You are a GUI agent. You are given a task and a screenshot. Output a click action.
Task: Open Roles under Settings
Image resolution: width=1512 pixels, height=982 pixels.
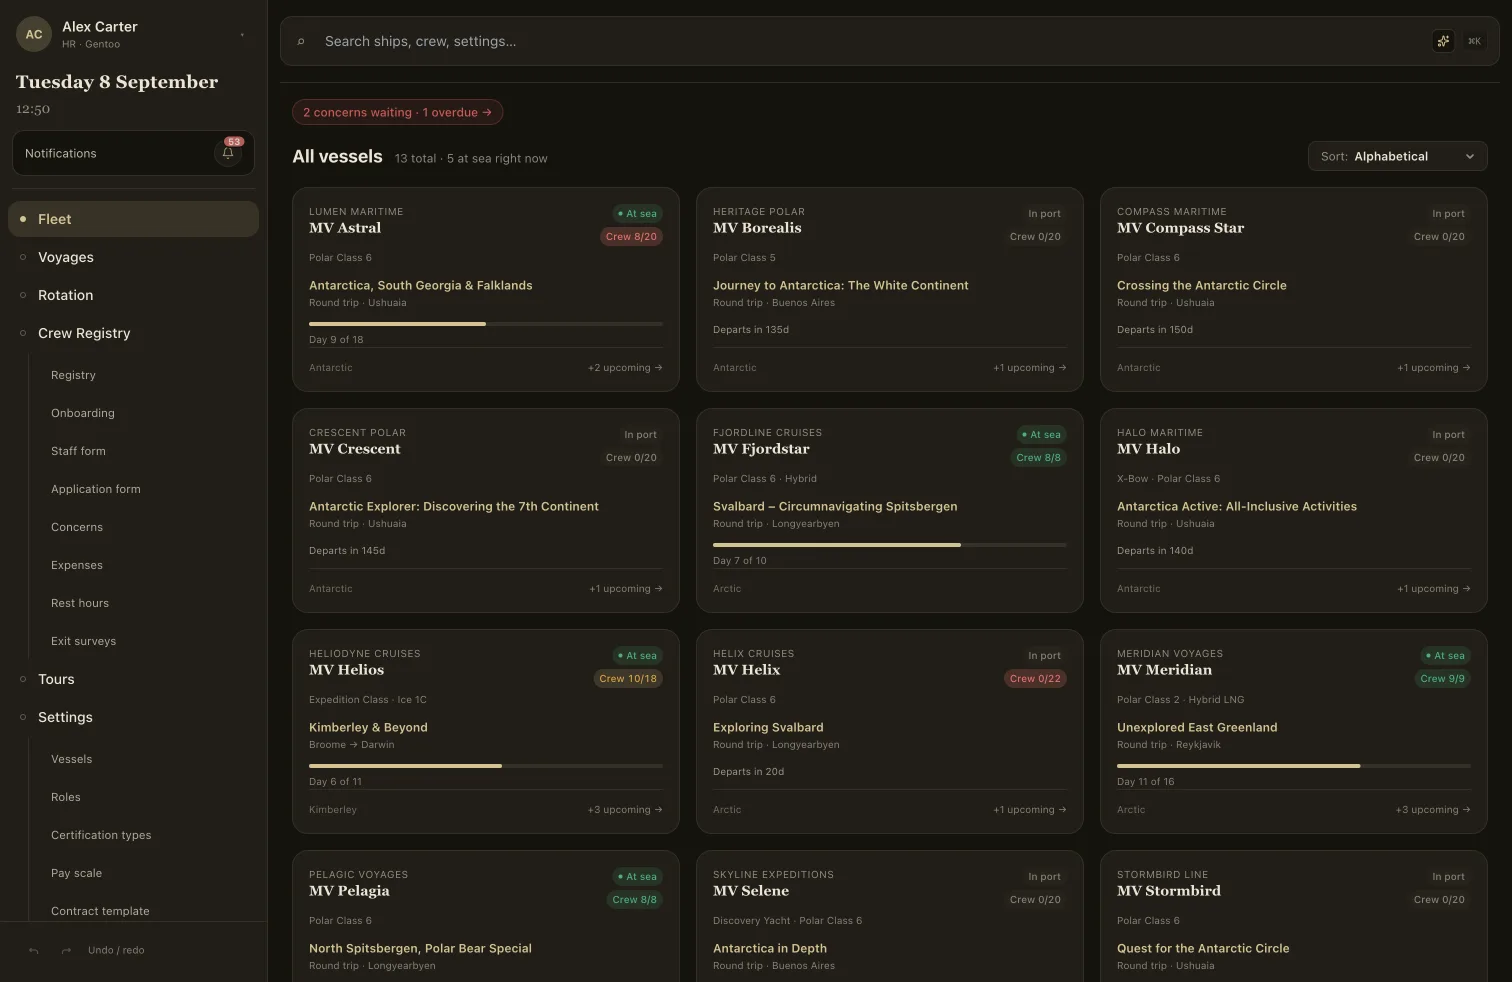point(66,797)
